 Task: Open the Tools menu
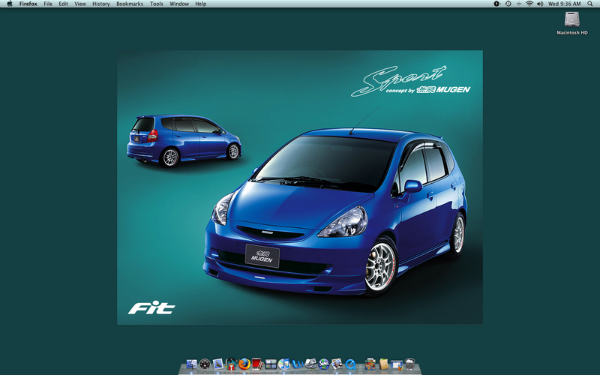click(x=157, y=4)
